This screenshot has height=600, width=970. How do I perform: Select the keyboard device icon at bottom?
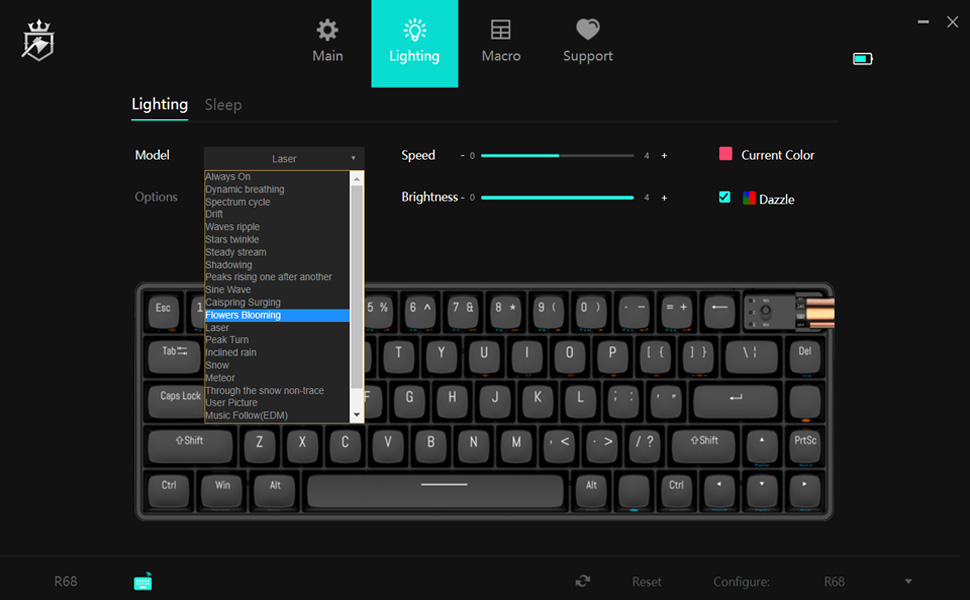[x=143, y=581]
